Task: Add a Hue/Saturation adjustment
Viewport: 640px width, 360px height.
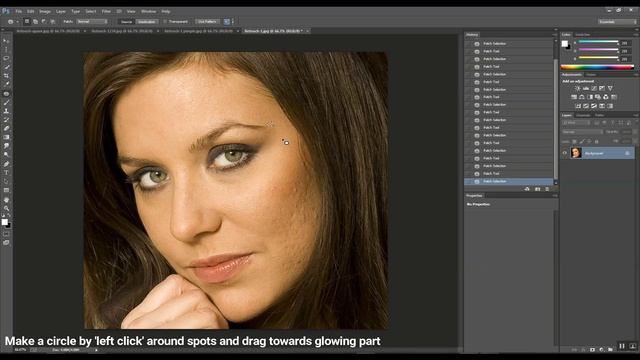Action: pyautogui.click(x=574, y=97)
